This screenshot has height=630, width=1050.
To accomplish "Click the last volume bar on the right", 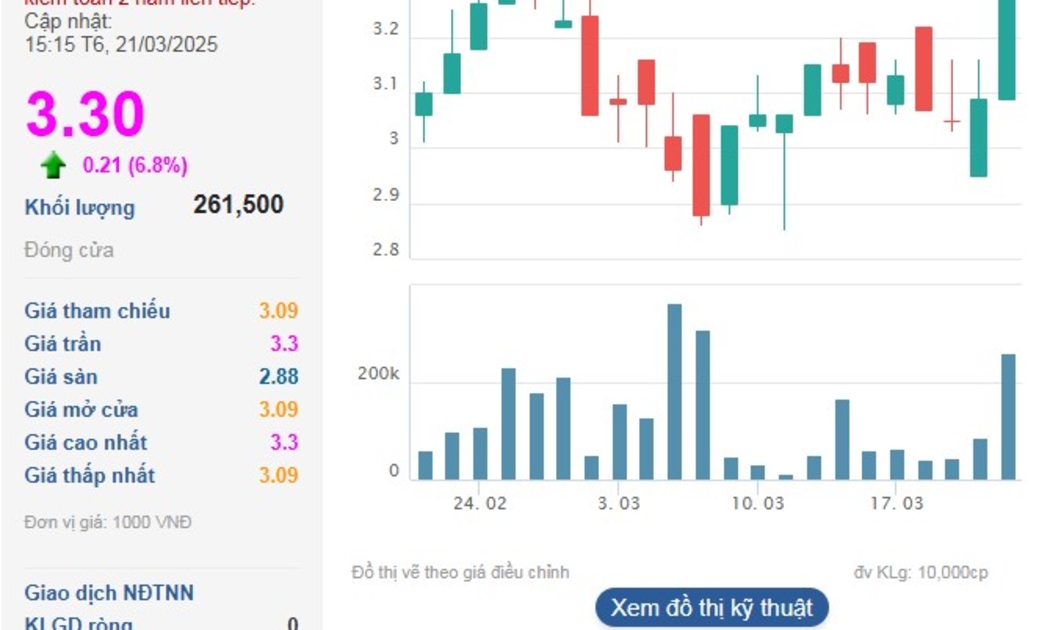I will coord(1008,417).
